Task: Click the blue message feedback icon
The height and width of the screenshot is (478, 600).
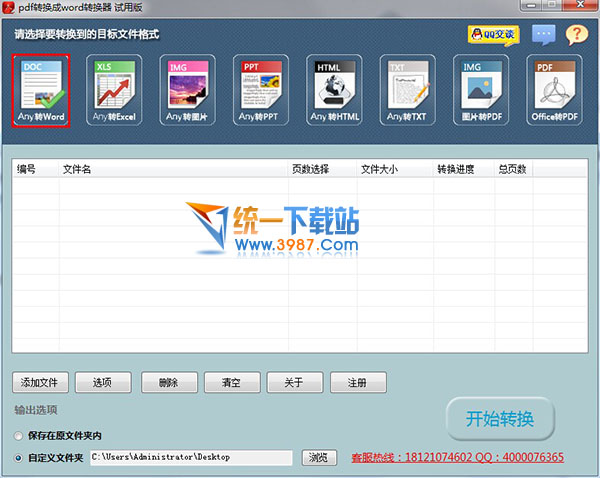Action: [x=543, y=35]
